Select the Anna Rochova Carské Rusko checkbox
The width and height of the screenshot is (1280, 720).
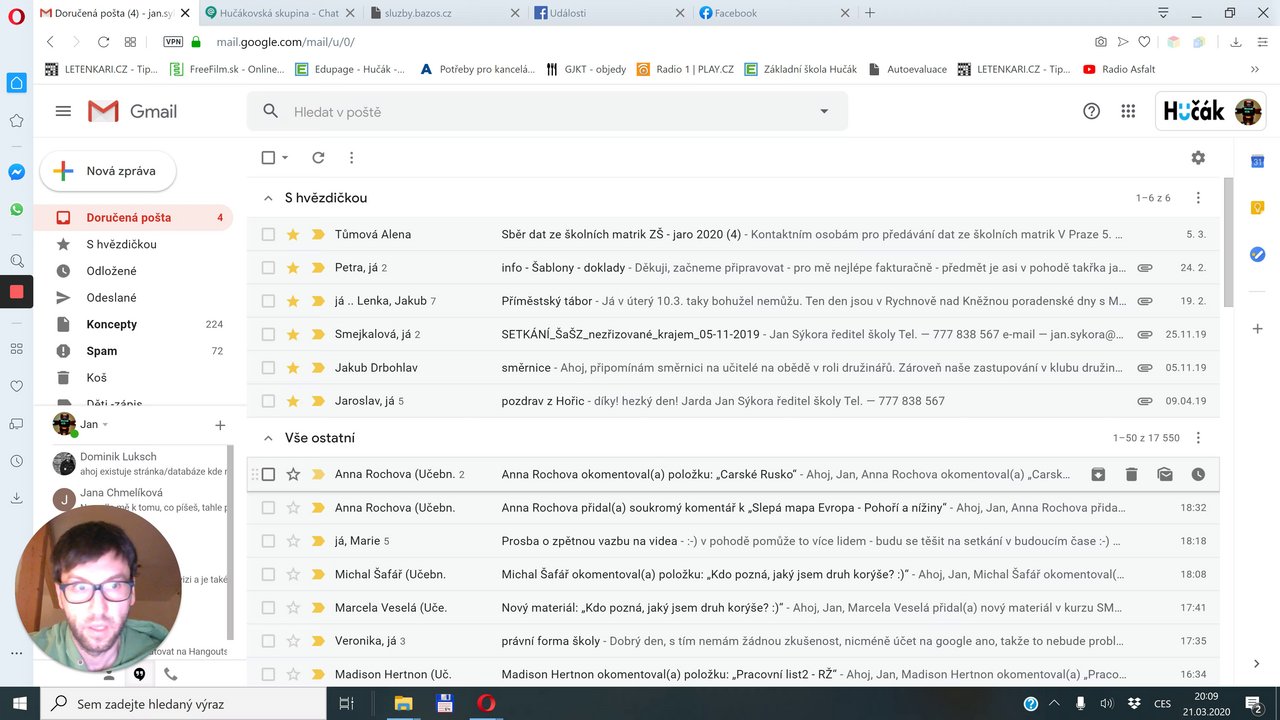click(x=268, y=474)
